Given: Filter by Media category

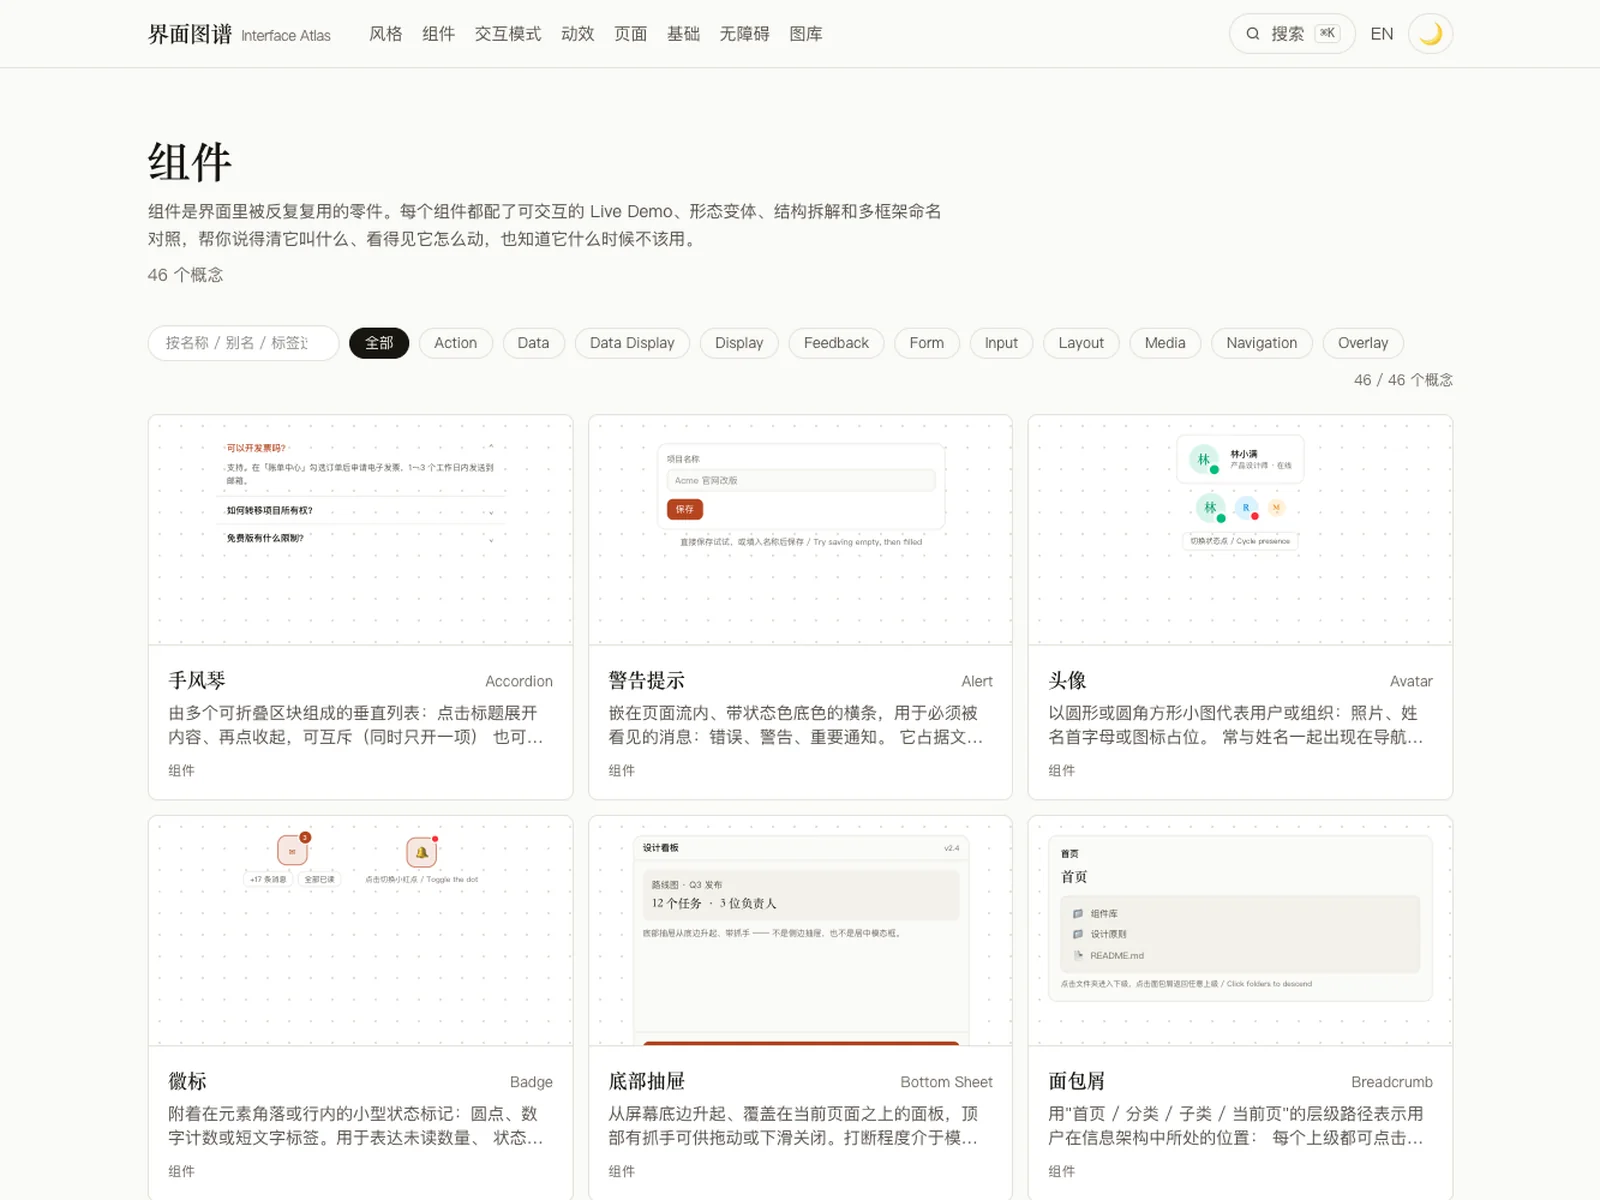Looking at the screenshot, I should (x=1165, y=343).
